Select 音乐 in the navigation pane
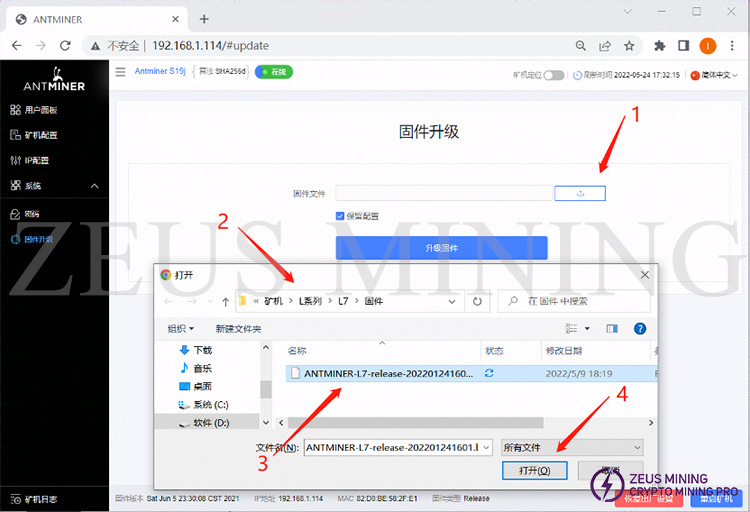The image size is (750, 512). pos(196,368)
